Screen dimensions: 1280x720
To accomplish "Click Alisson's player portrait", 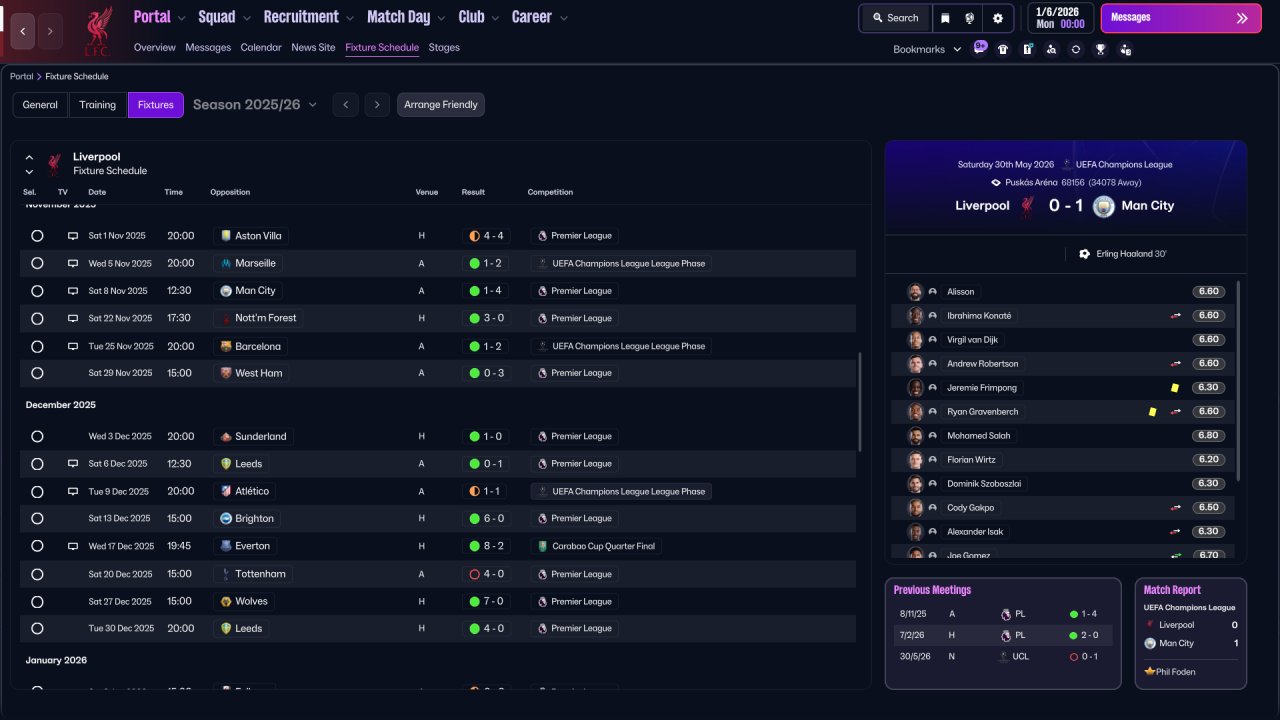I will pyautogui.click(x=915, y=292).
